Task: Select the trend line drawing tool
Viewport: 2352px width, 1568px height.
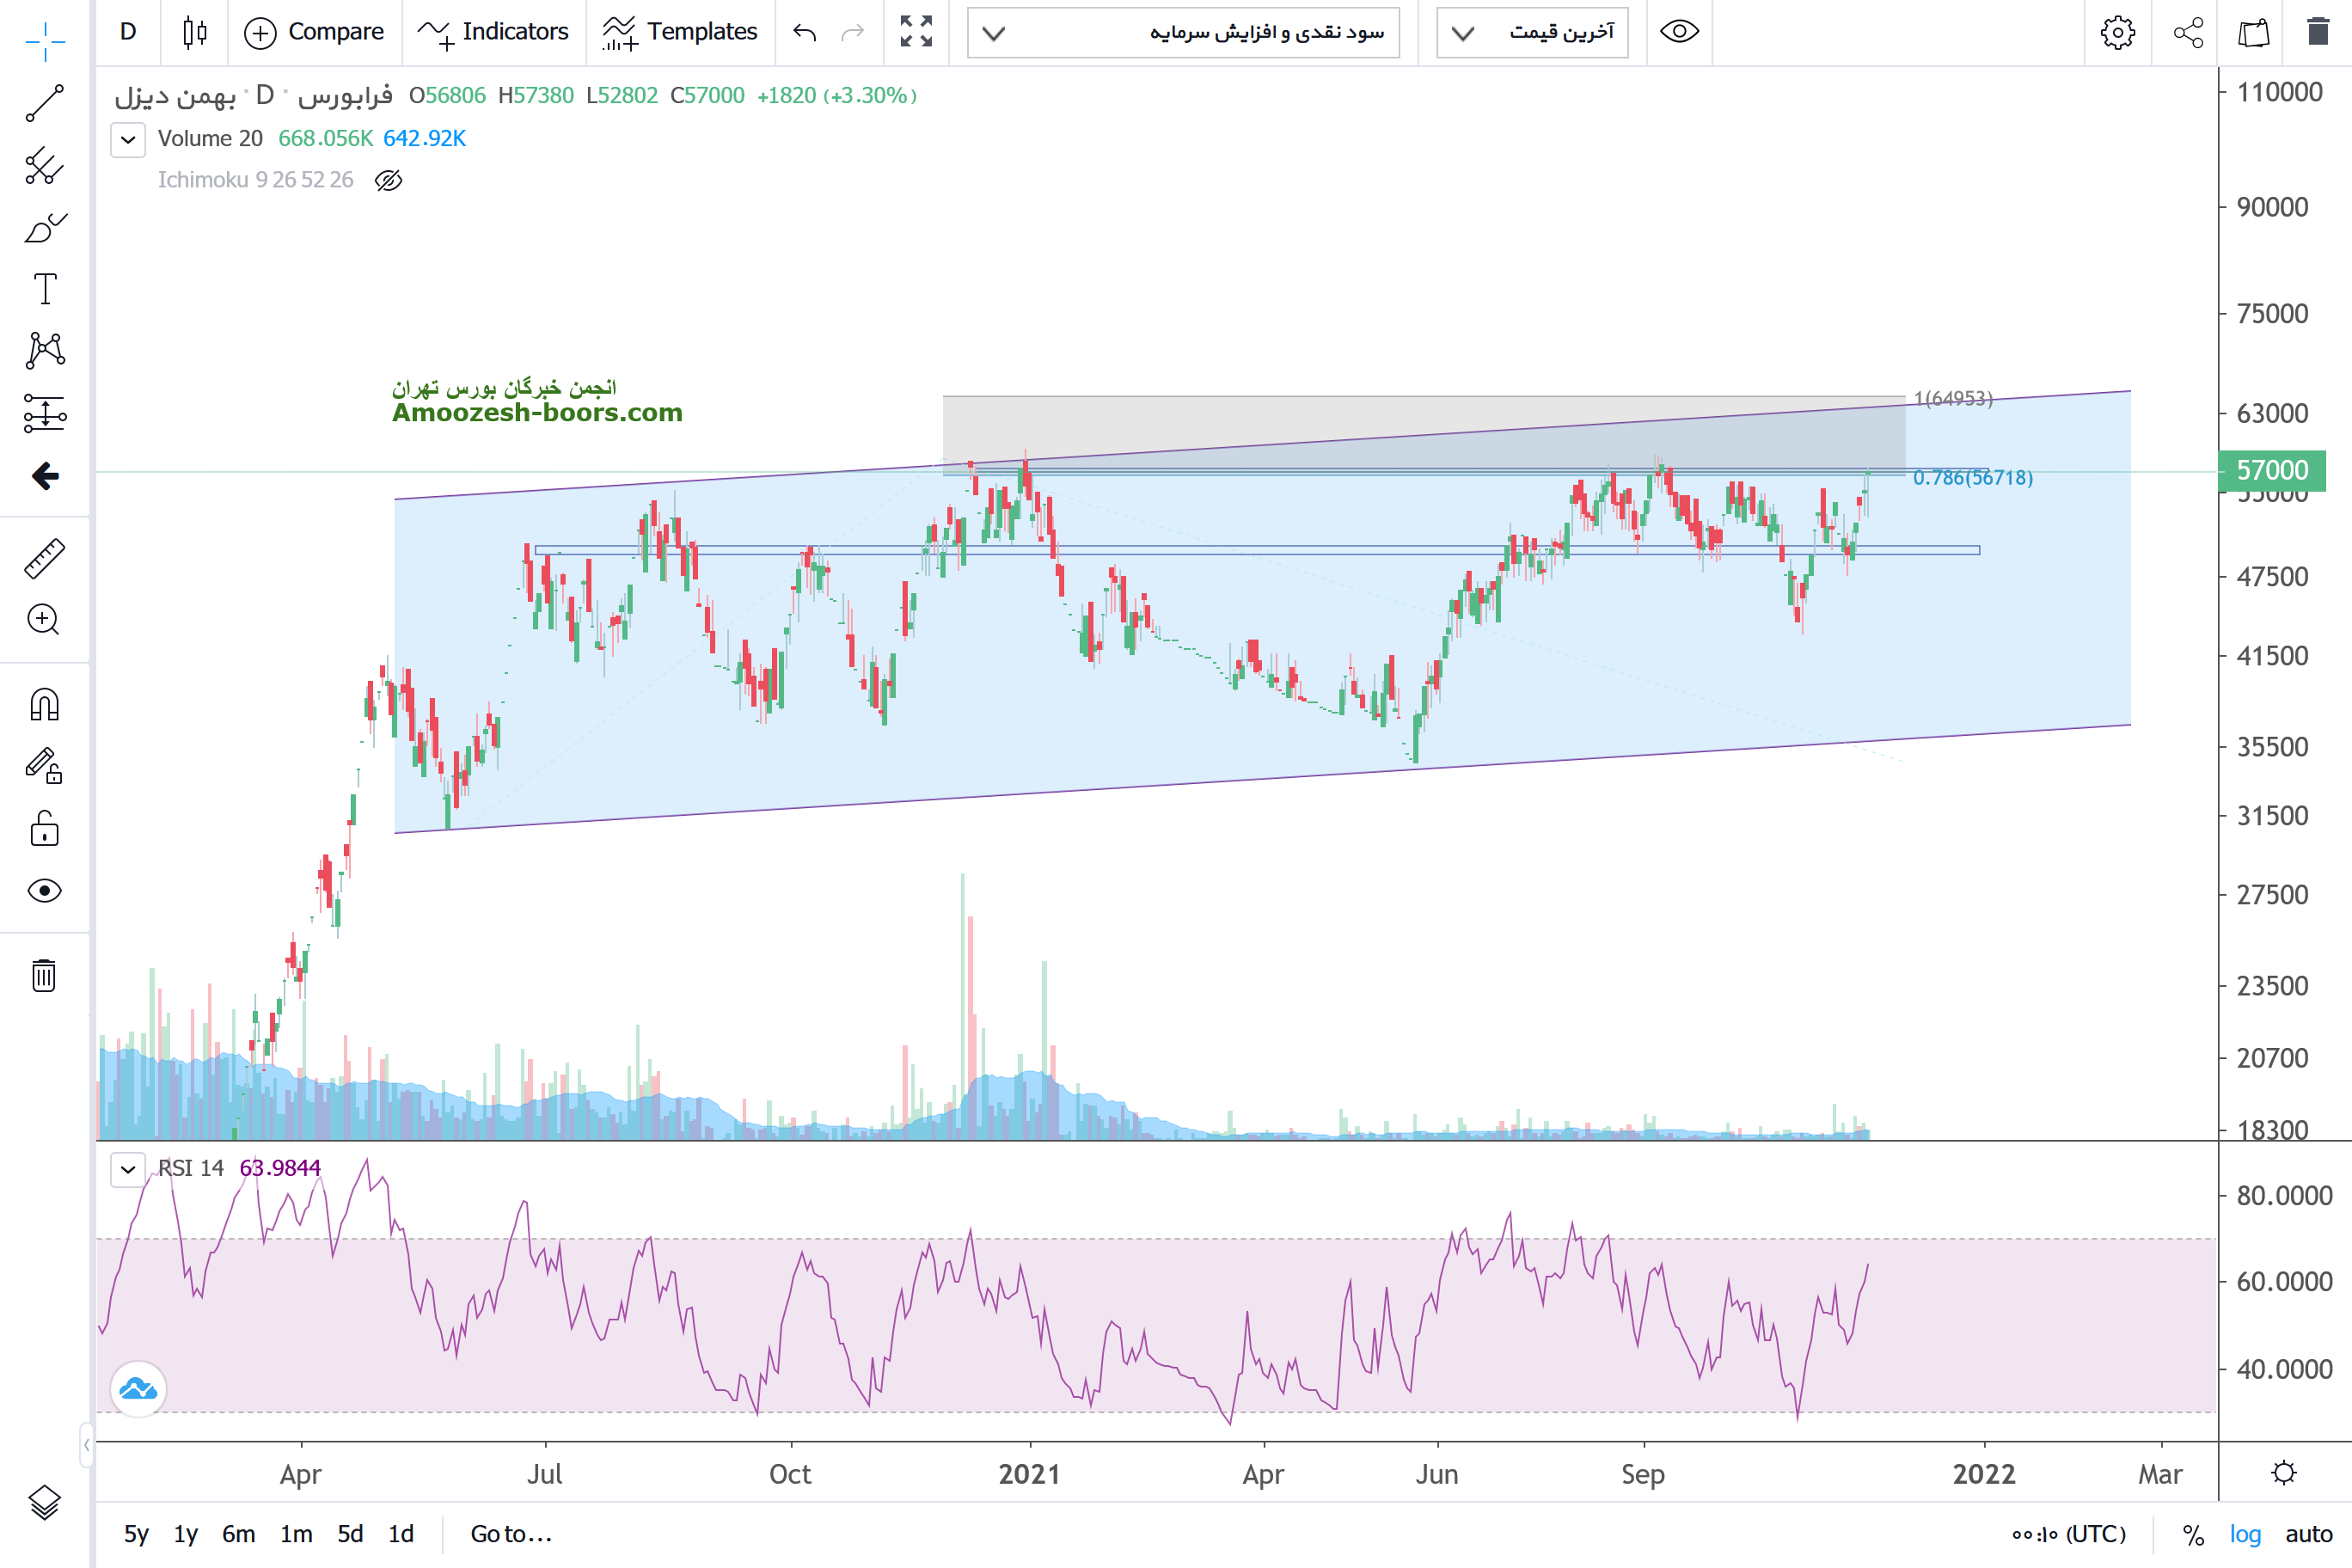Action: (45, 103)
